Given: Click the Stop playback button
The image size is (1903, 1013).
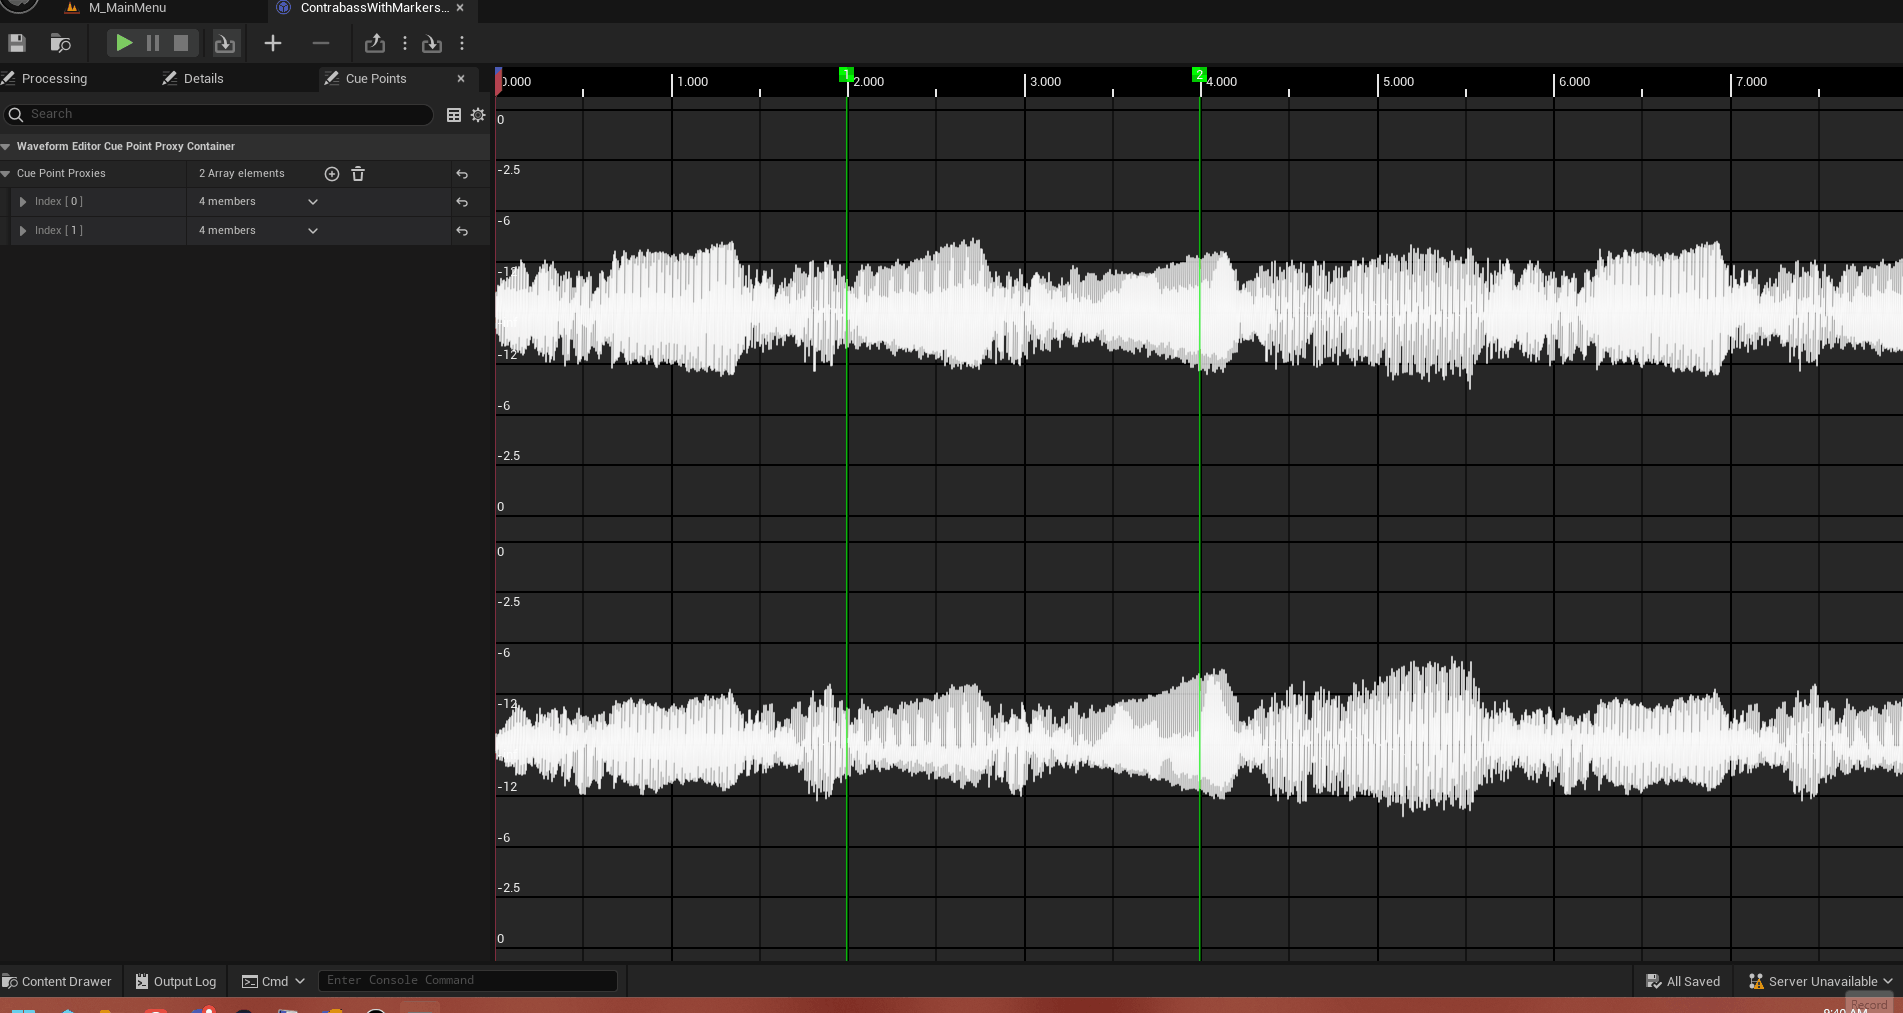Looking at the screenshot, I should [181, 43].
